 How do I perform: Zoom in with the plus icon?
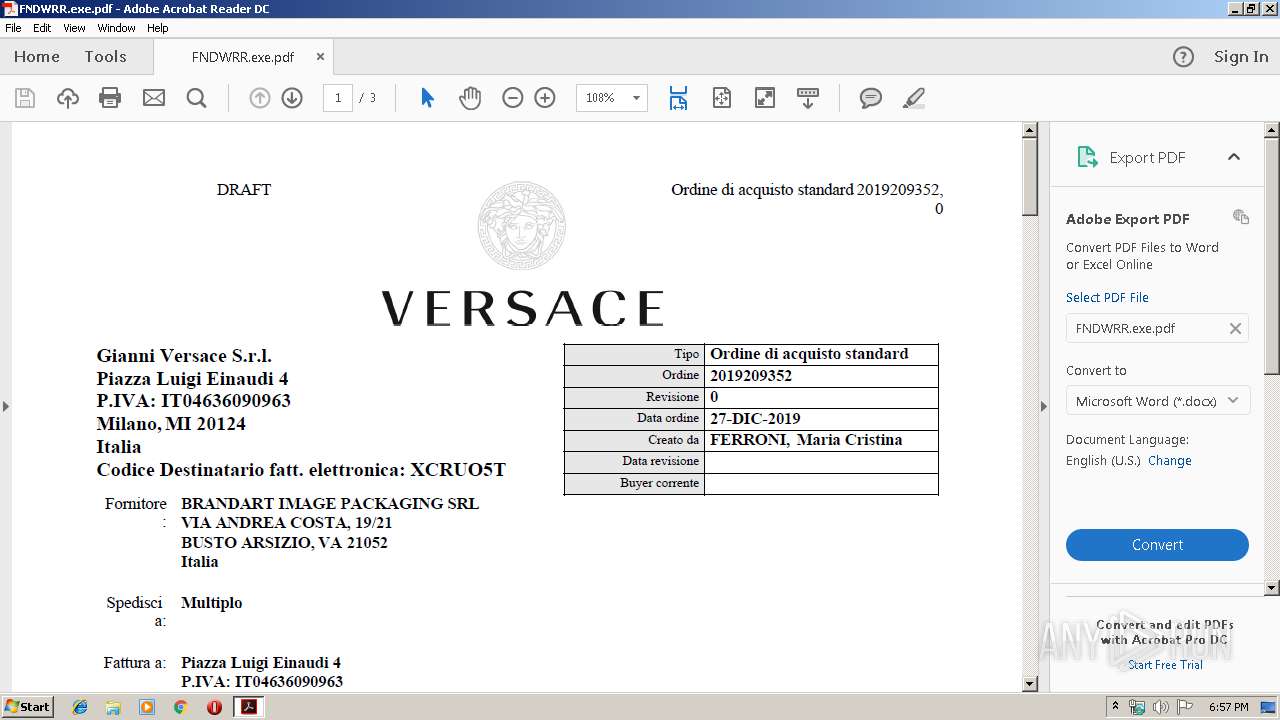[545, 98]
